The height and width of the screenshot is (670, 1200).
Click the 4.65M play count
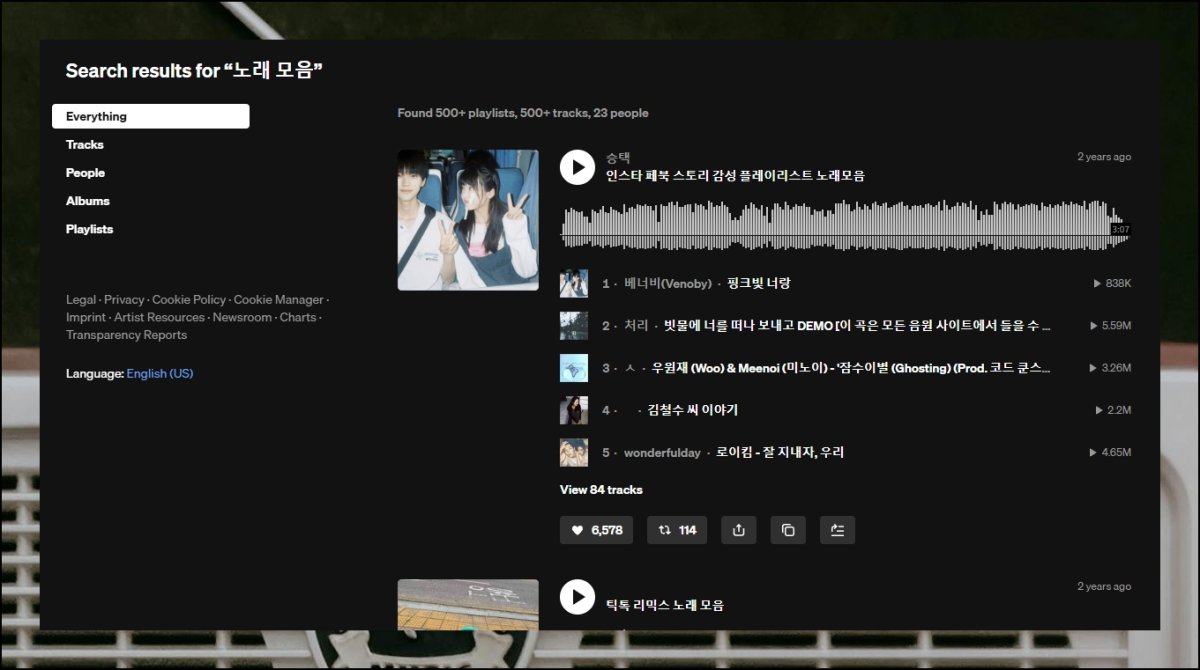(x=1110, y=453)
